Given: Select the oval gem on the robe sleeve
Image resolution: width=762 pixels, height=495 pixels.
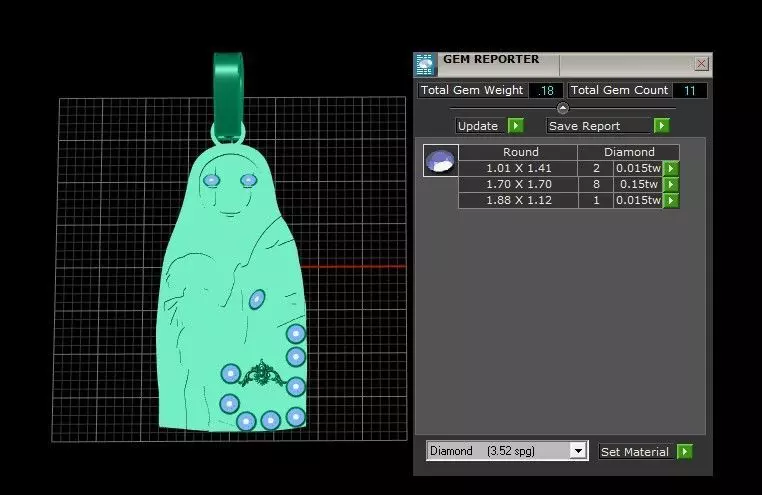Looking at the screenshot, I should click(257, 300).
